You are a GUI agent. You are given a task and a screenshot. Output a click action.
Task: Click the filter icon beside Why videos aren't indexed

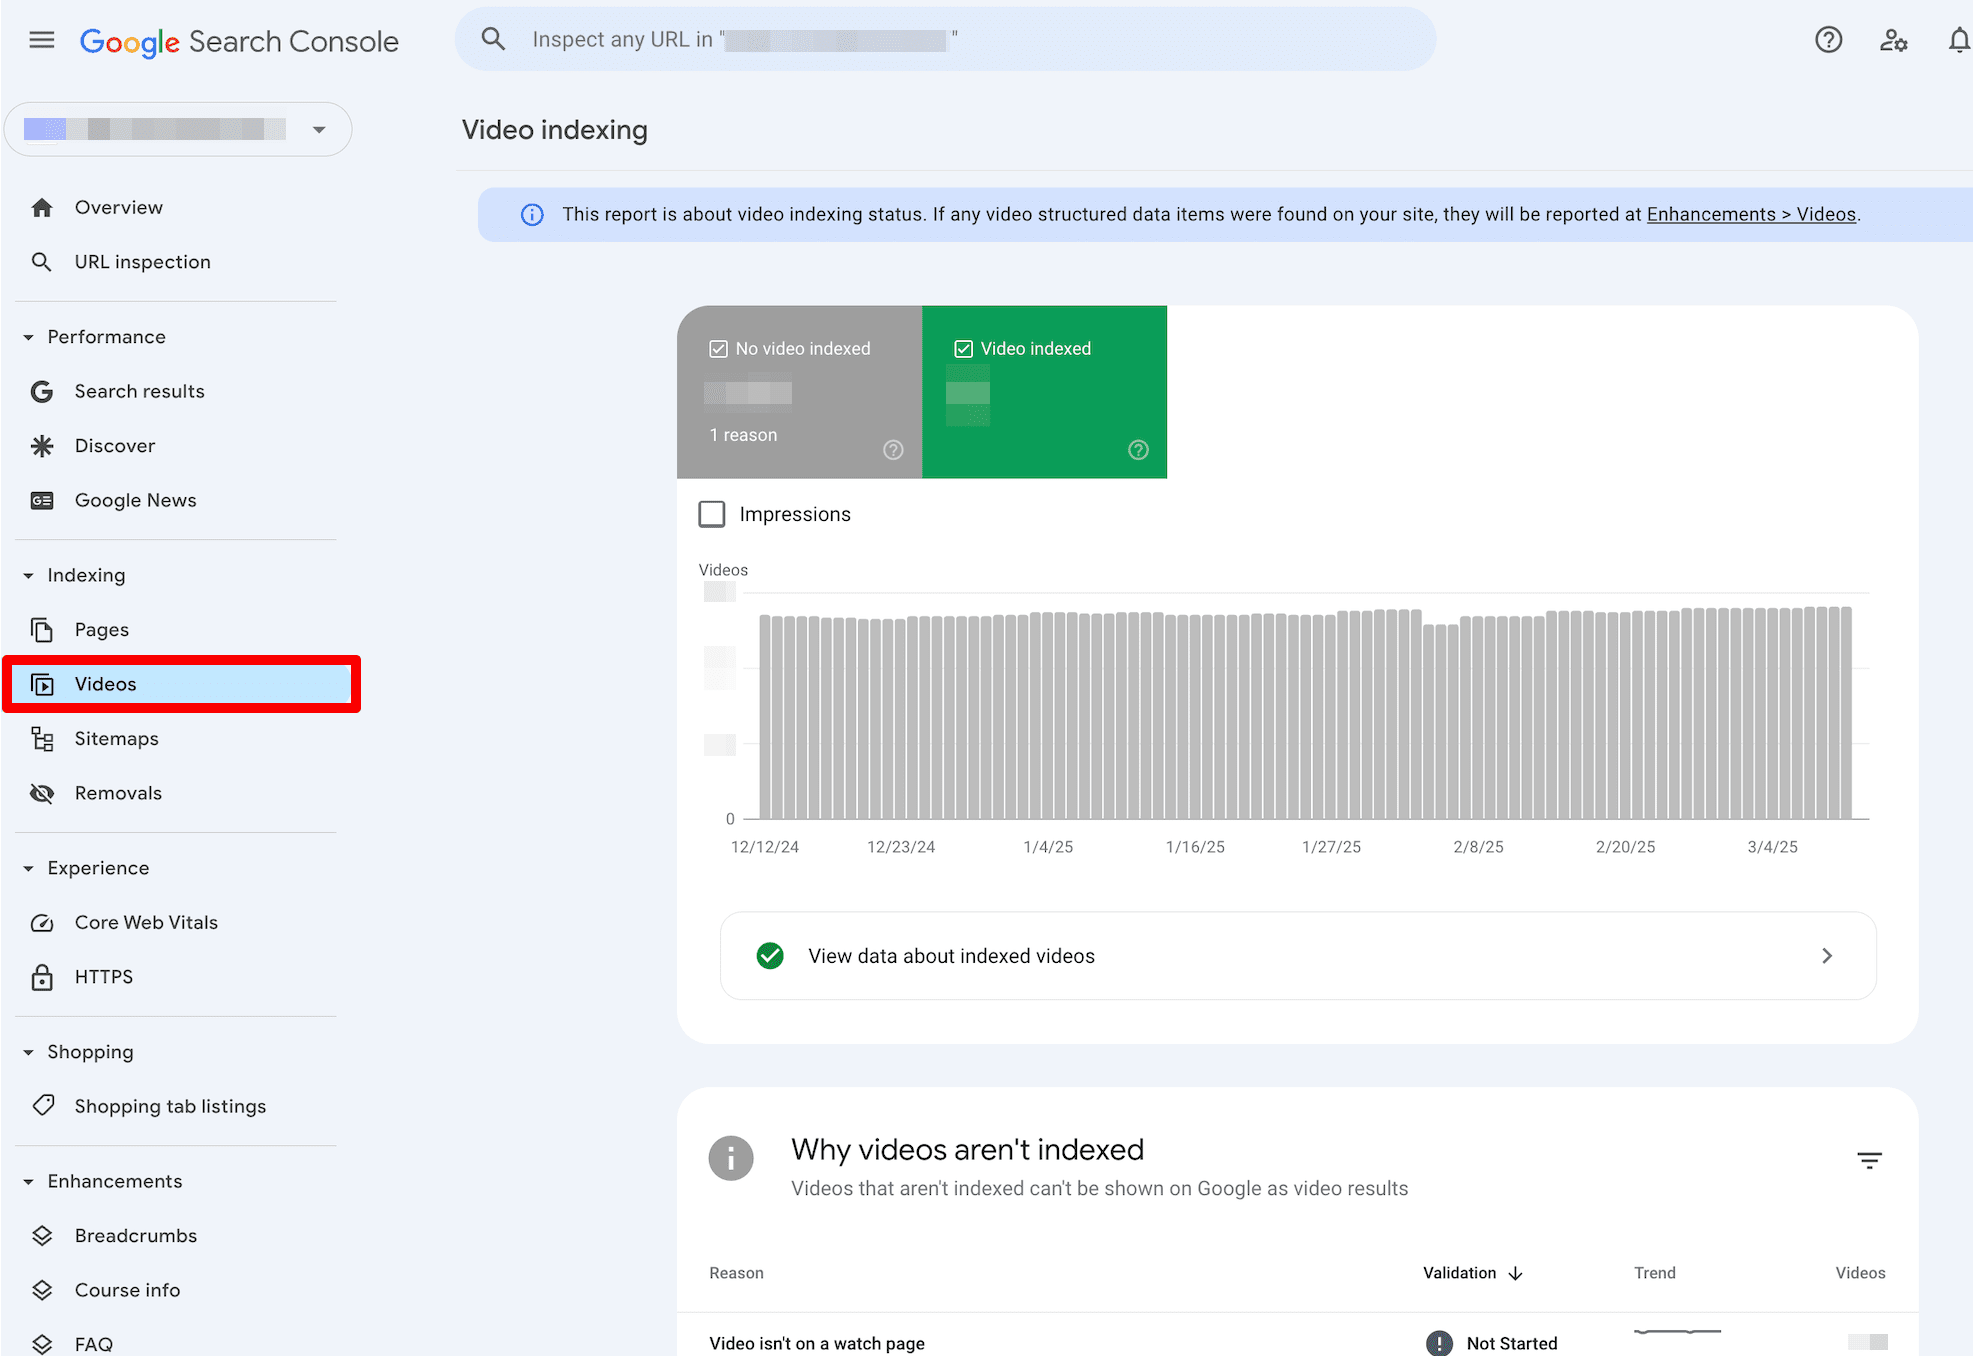point(1869,1160)
